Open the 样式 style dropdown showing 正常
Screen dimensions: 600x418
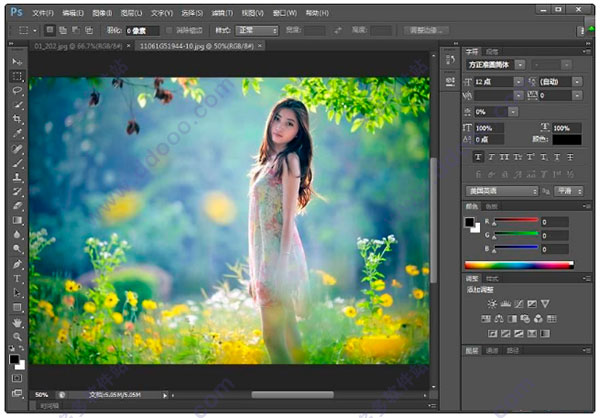tap(256, 30)
